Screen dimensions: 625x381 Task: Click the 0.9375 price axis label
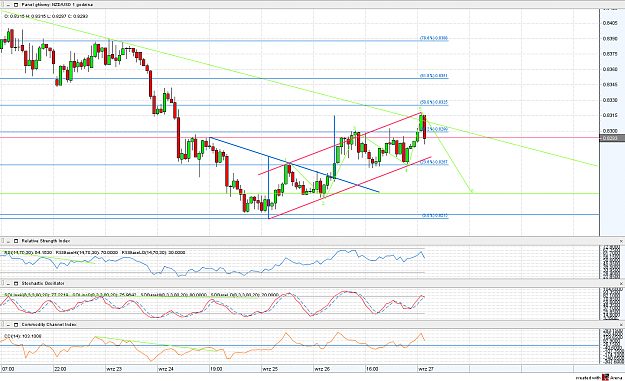pos(610,54)
